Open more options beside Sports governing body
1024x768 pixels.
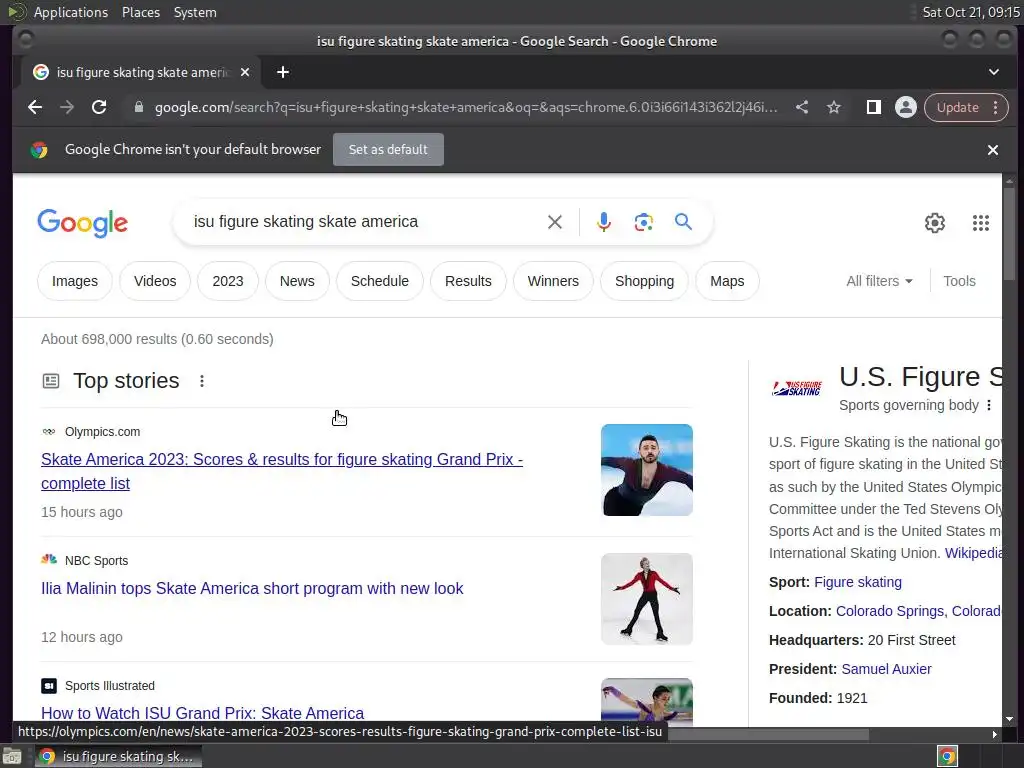pos(989,406)
